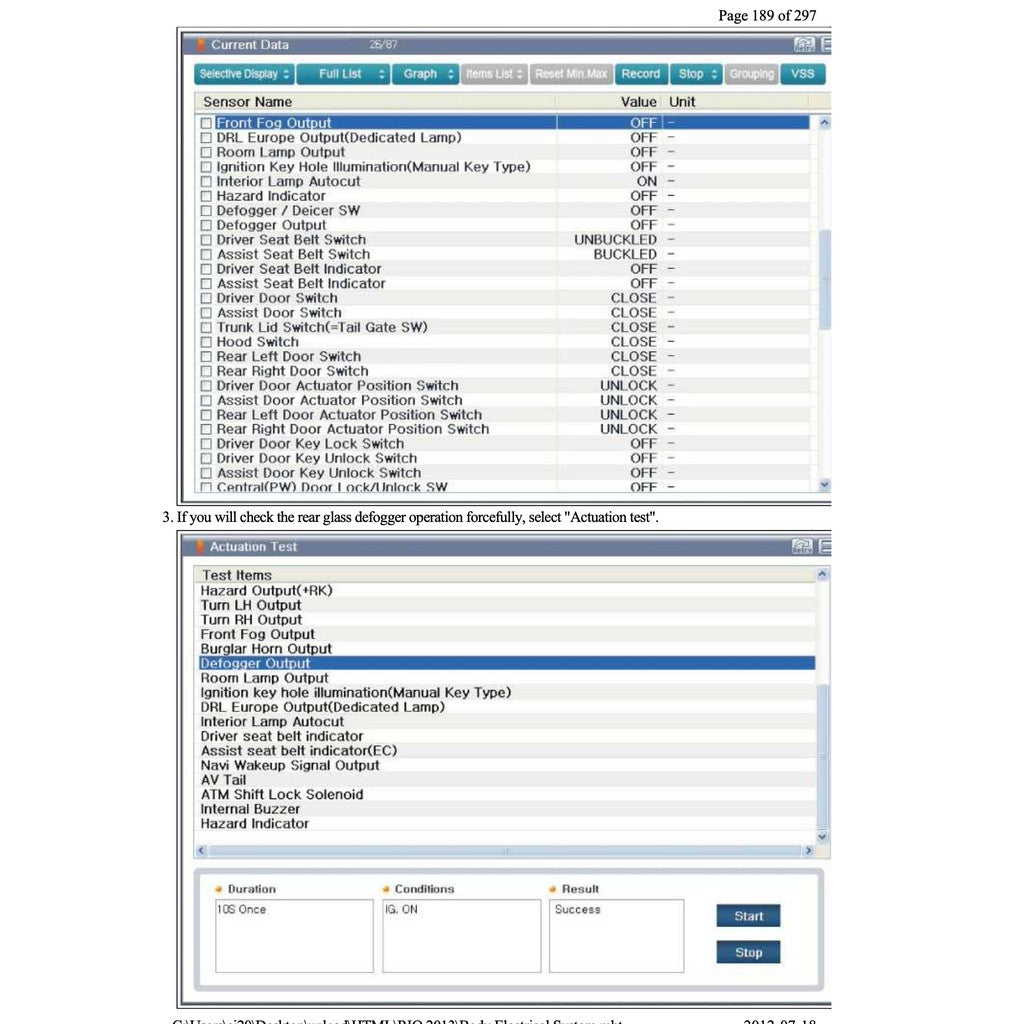1024x1024 pixels.
Task: Activate the Grouping toolbar button
Action: [751, 73]
